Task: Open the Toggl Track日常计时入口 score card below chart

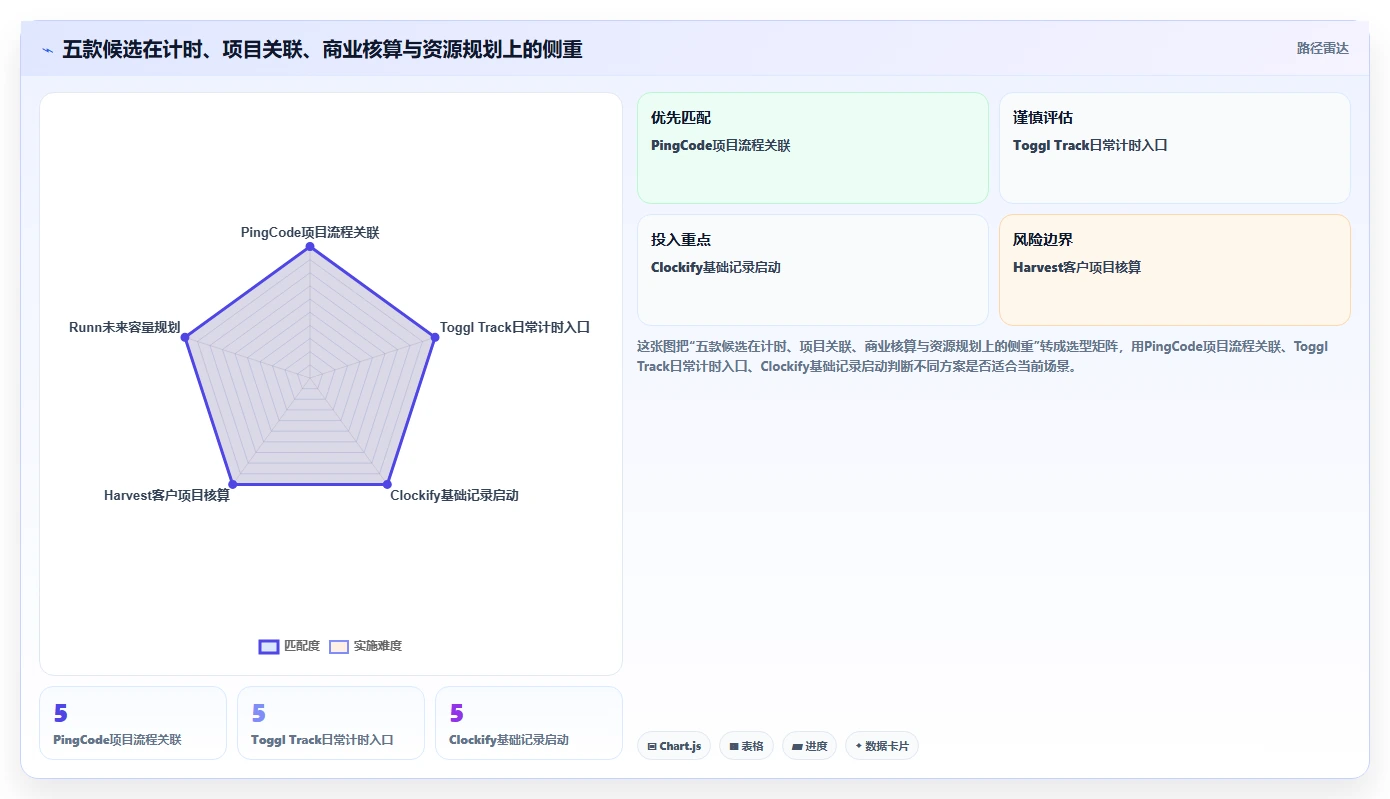Action: click(x=331, y=723)
